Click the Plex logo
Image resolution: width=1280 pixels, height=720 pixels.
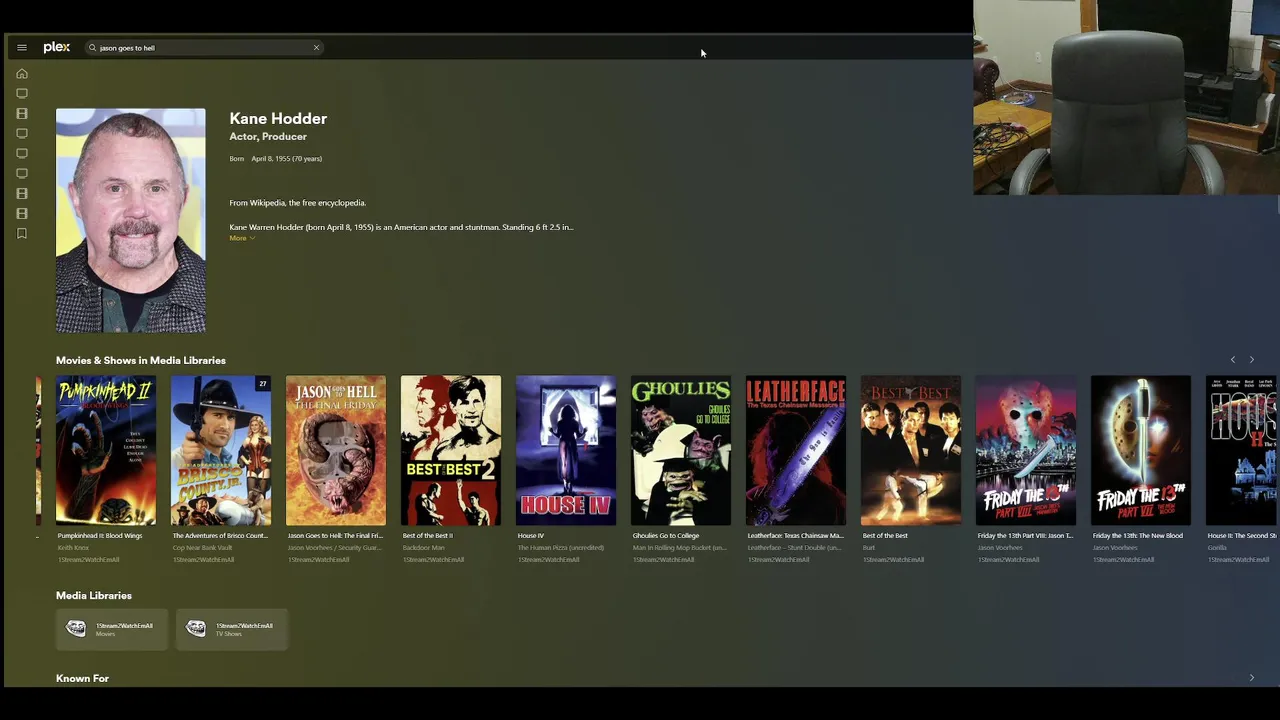[x=57, y=47]
